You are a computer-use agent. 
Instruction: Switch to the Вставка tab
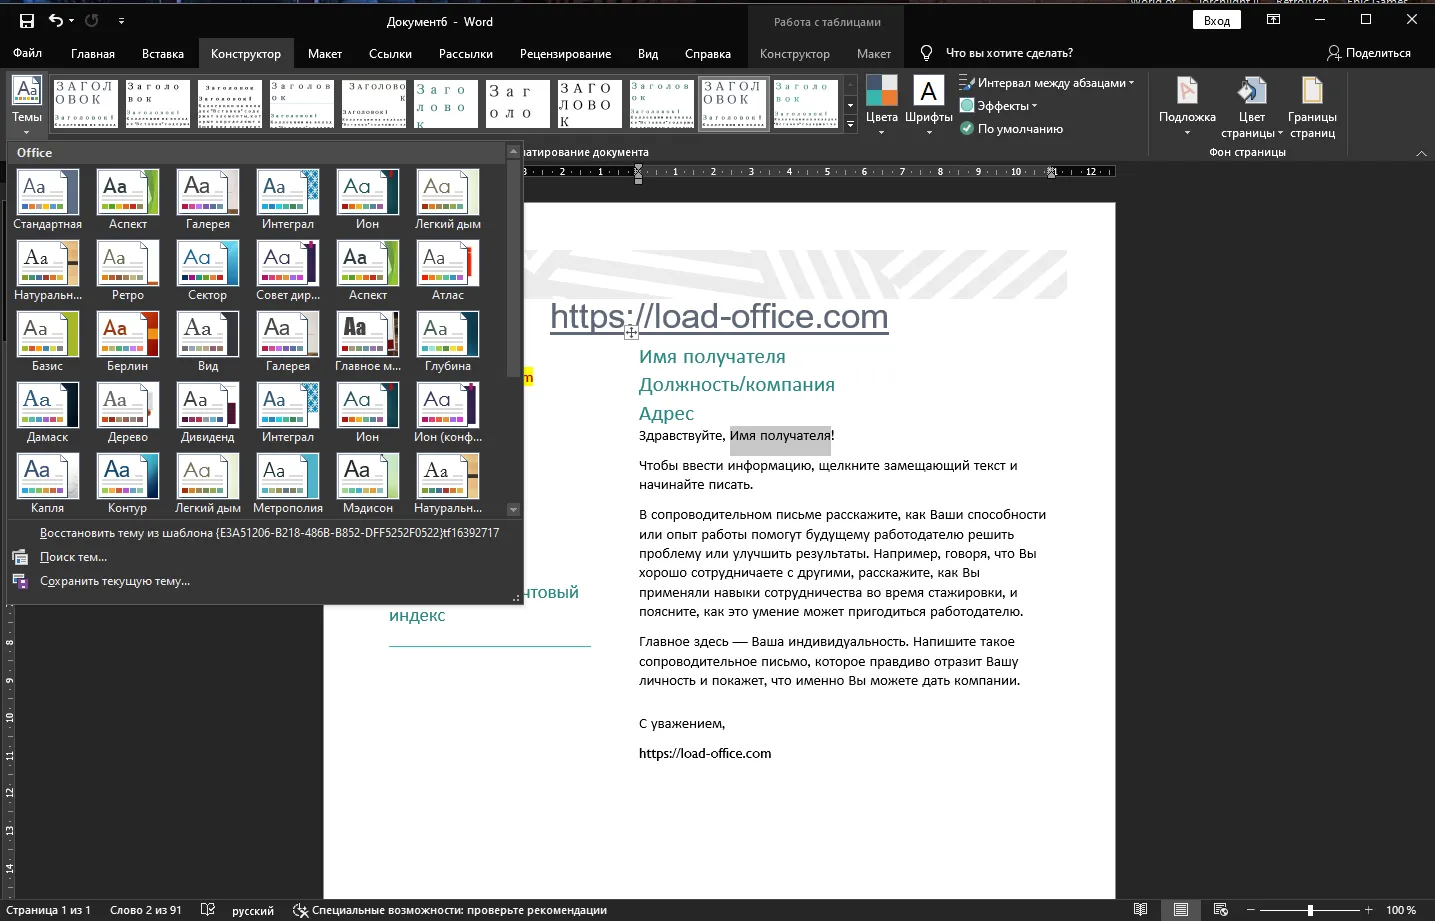pos(163,54)
